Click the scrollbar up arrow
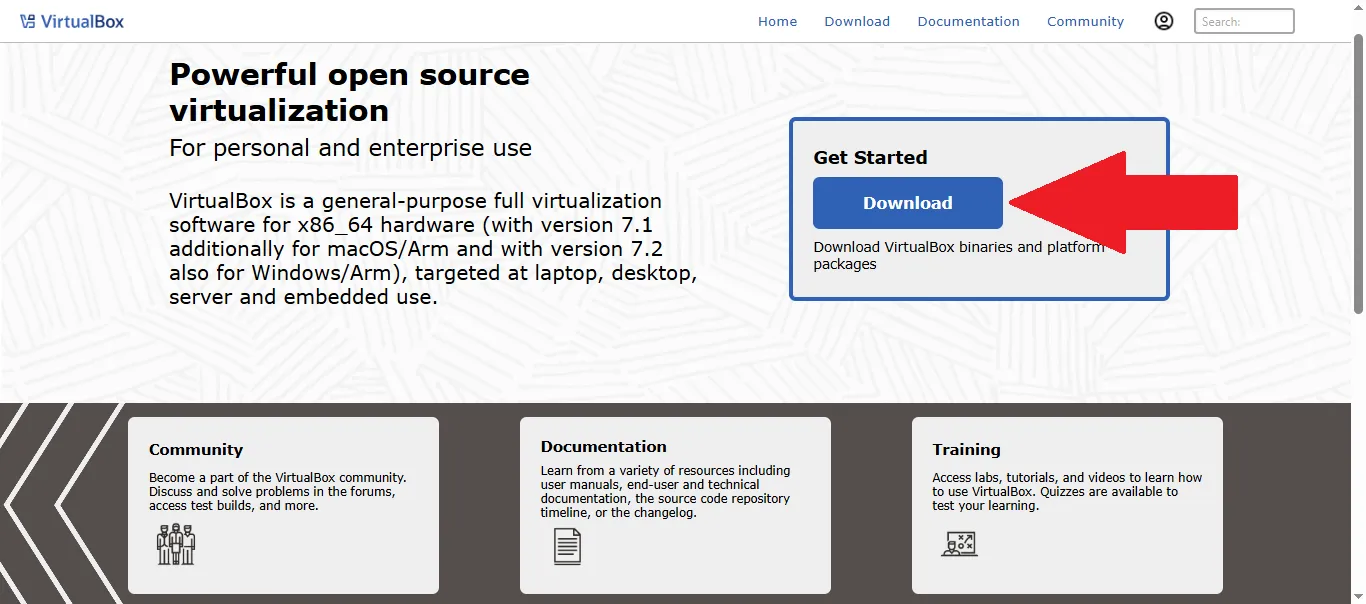1366x604 pixels. pyautogui.click(x=1358, y=7)
